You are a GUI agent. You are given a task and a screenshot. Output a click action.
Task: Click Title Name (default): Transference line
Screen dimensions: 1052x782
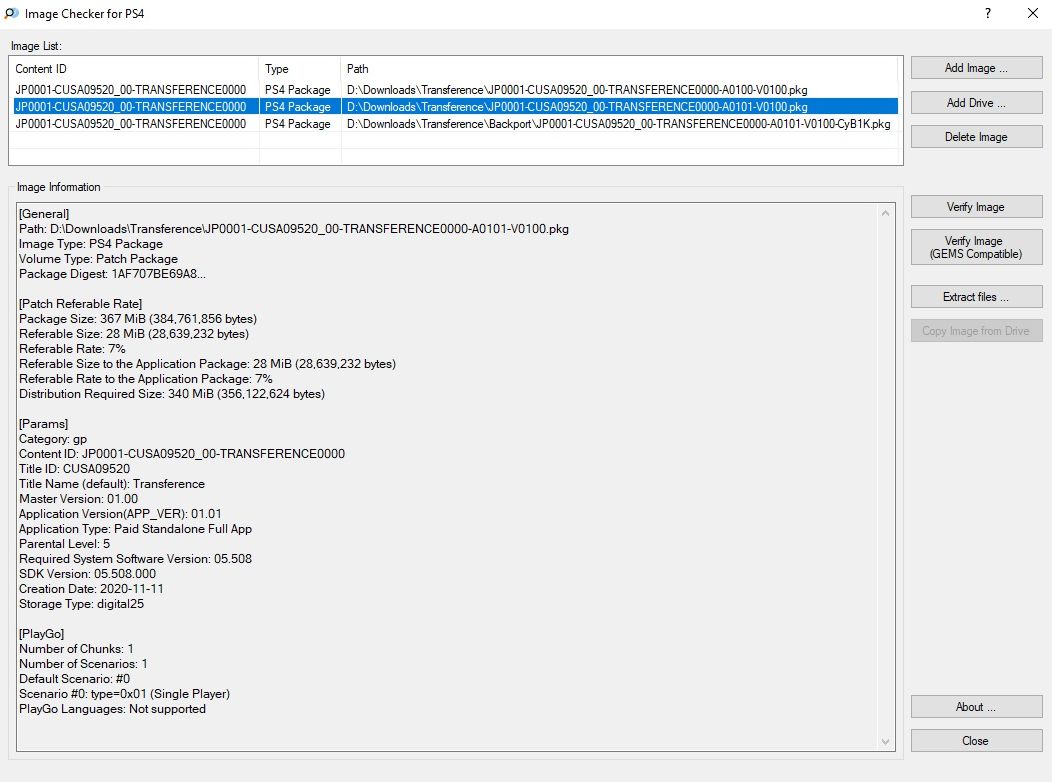tap(112, 484)
